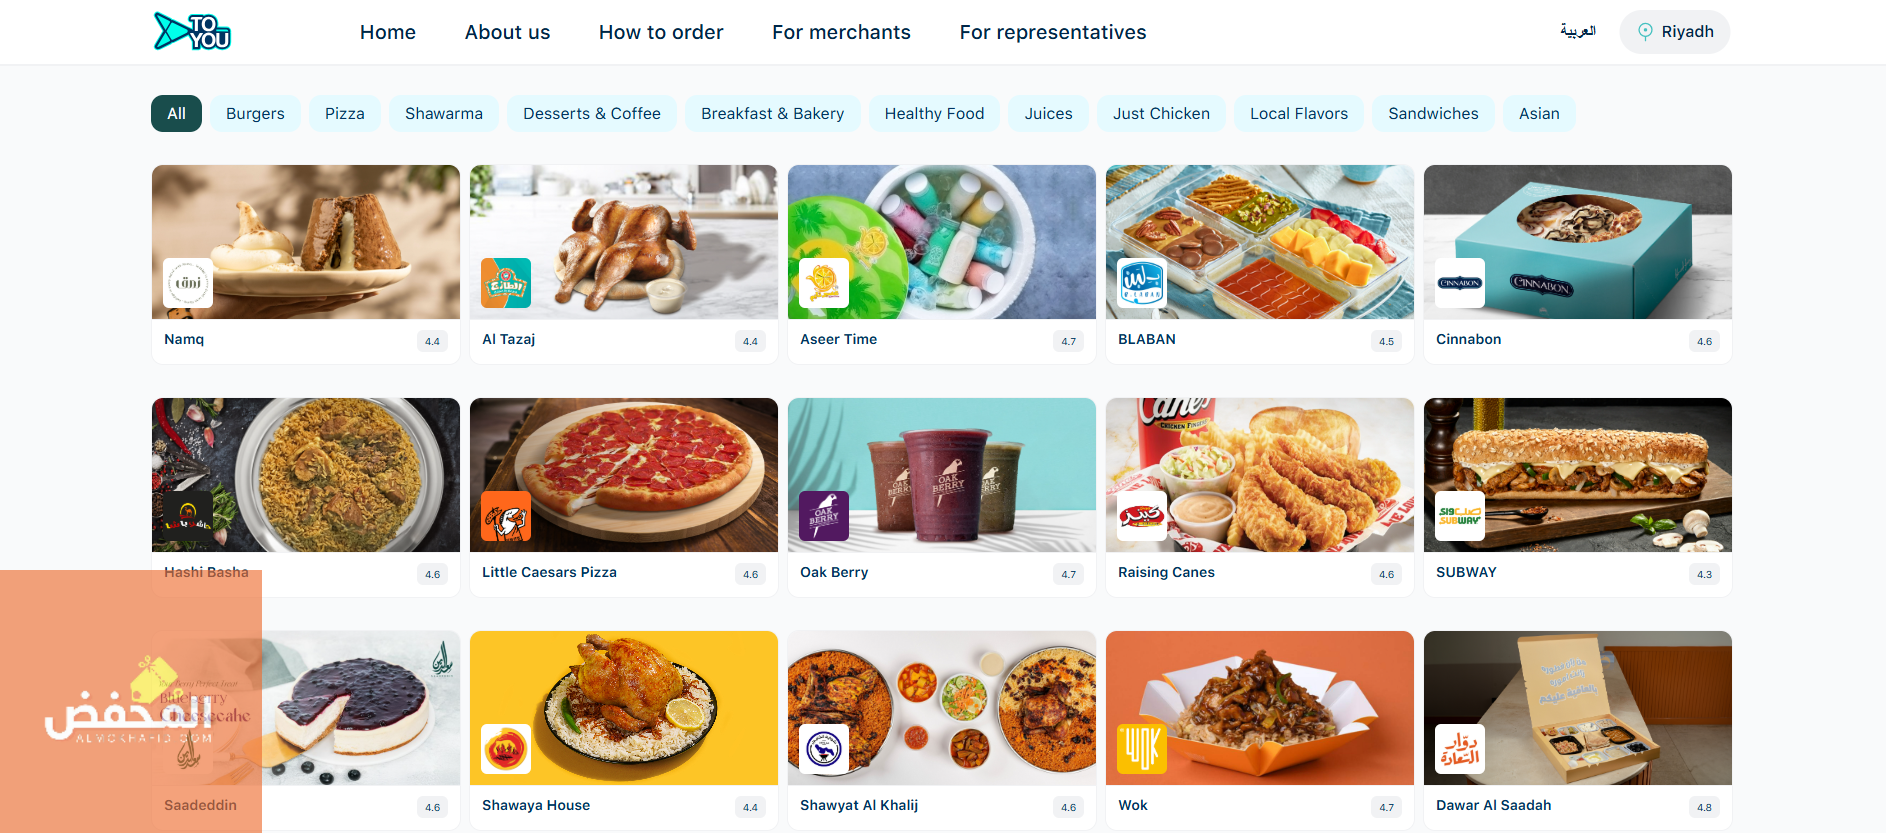Click the Wok yellow logo icon

(1142, 749)
